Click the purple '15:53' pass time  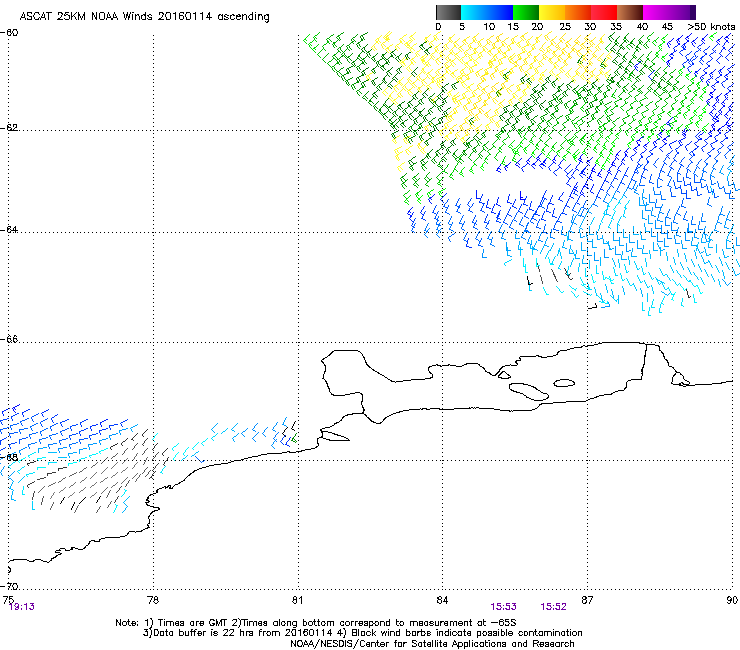504,607
